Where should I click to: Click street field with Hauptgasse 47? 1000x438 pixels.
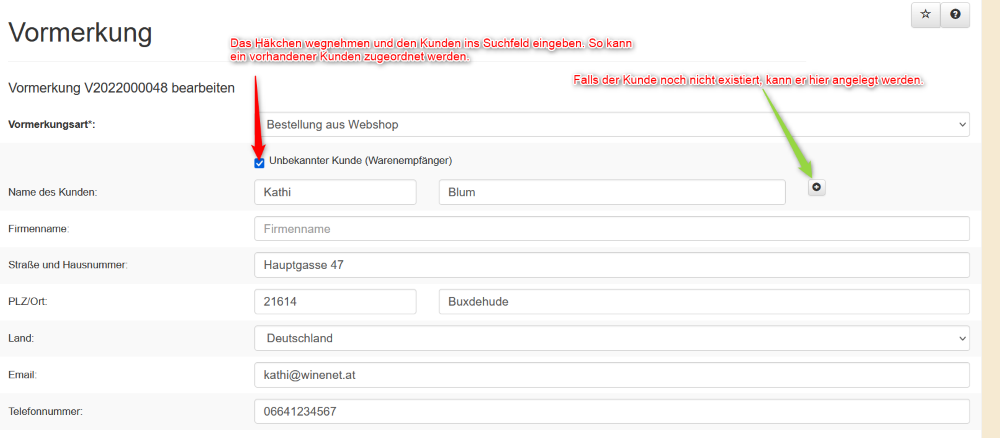click(612, 265)
